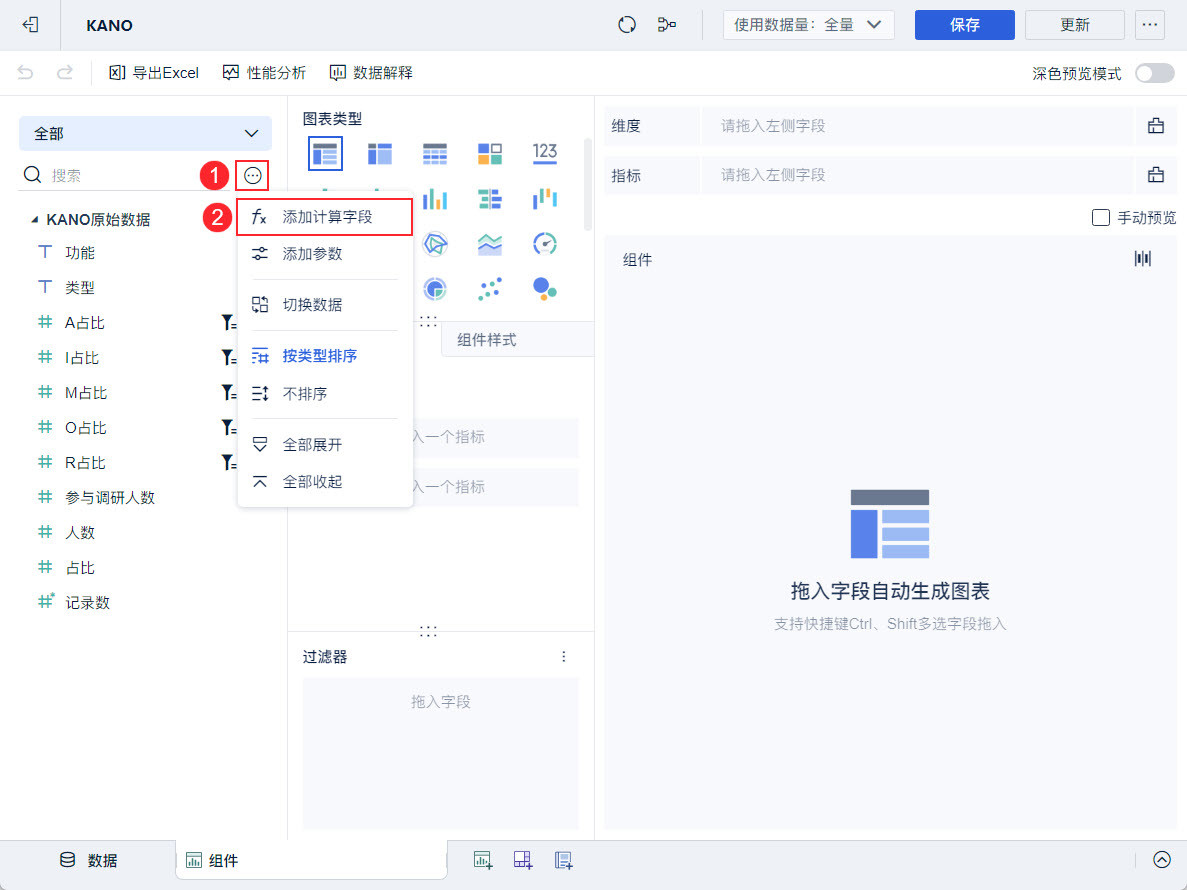
Task: Select the I占比 field
Action: coord(82,357)
